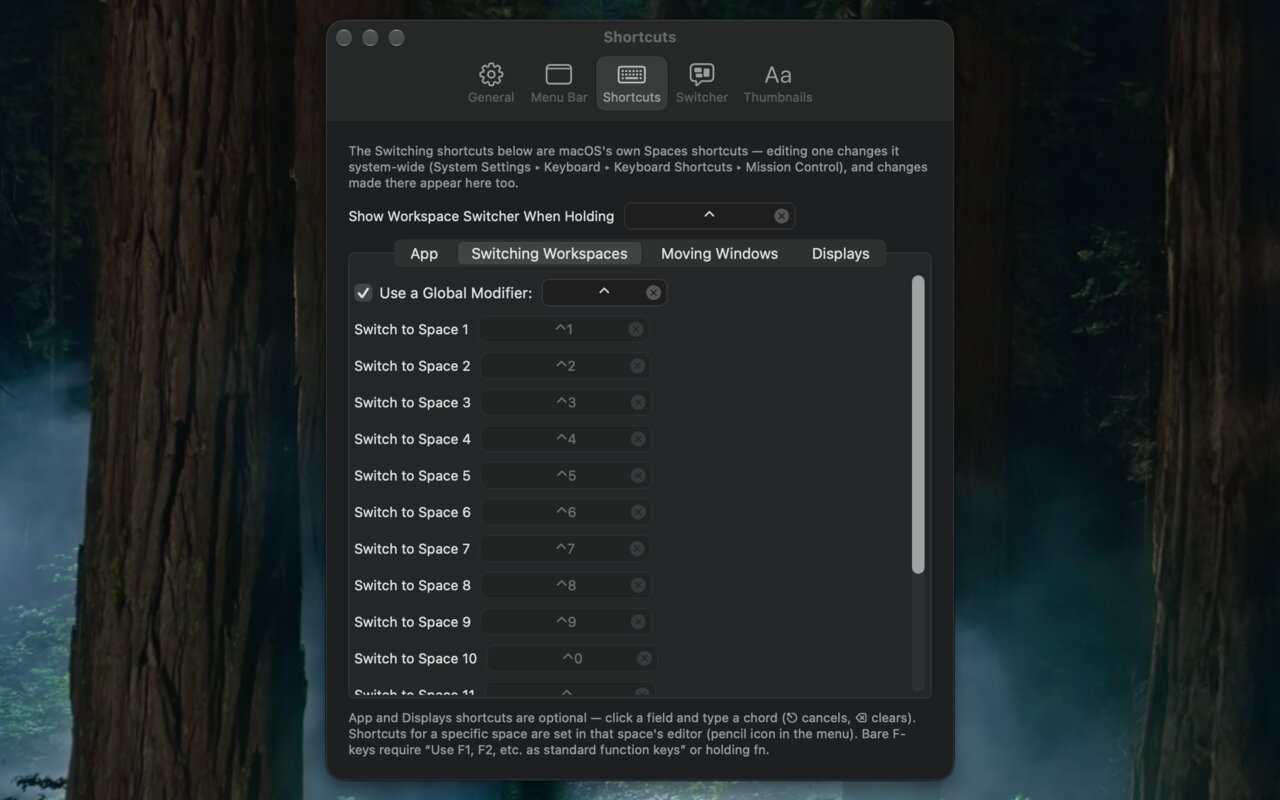Clear the Global Modifier shortcut
The width and height of the screenshot is (1280, 800).
click(654, 292)
